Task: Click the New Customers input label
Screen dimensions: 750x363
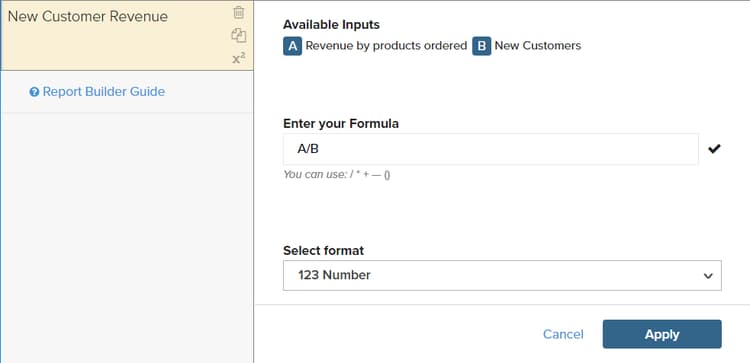Action: point(538,46)
